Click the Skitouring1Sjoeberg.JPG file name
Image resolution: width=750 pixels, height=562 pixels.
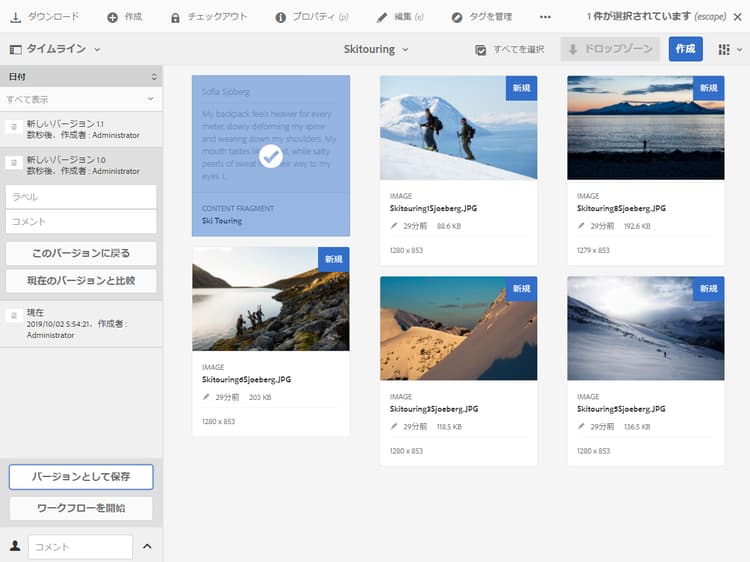point(433,208)
